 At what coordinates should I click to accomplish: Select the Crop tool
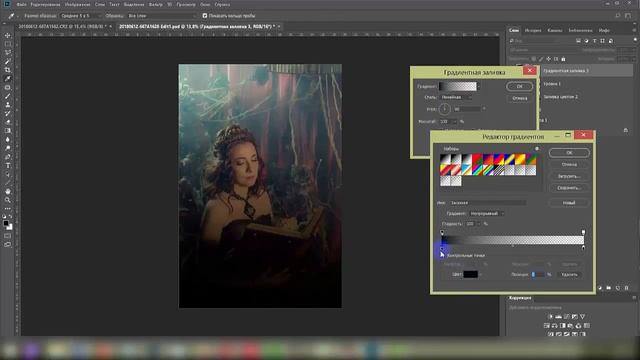pos(7,70)
